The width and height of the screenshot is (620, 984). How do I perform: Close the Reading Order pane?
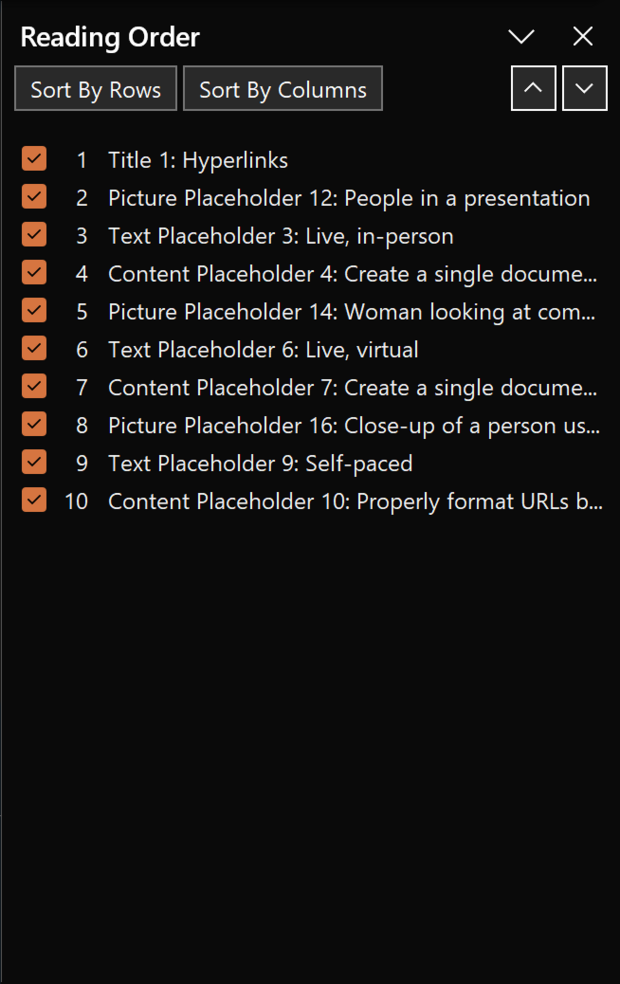pyautogui.click(x=583, y=36)
